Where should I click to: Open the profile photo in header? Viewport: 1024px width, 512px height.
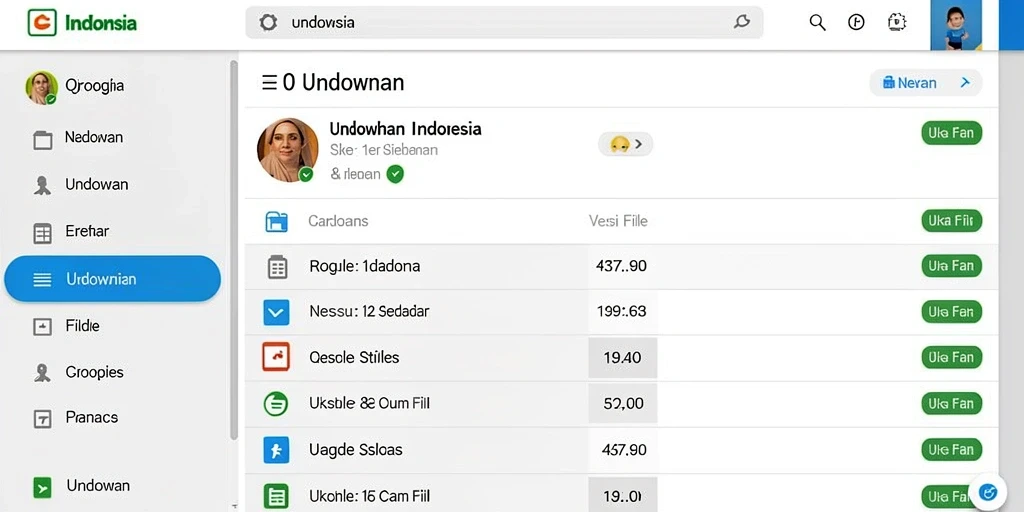coord(956,25)
